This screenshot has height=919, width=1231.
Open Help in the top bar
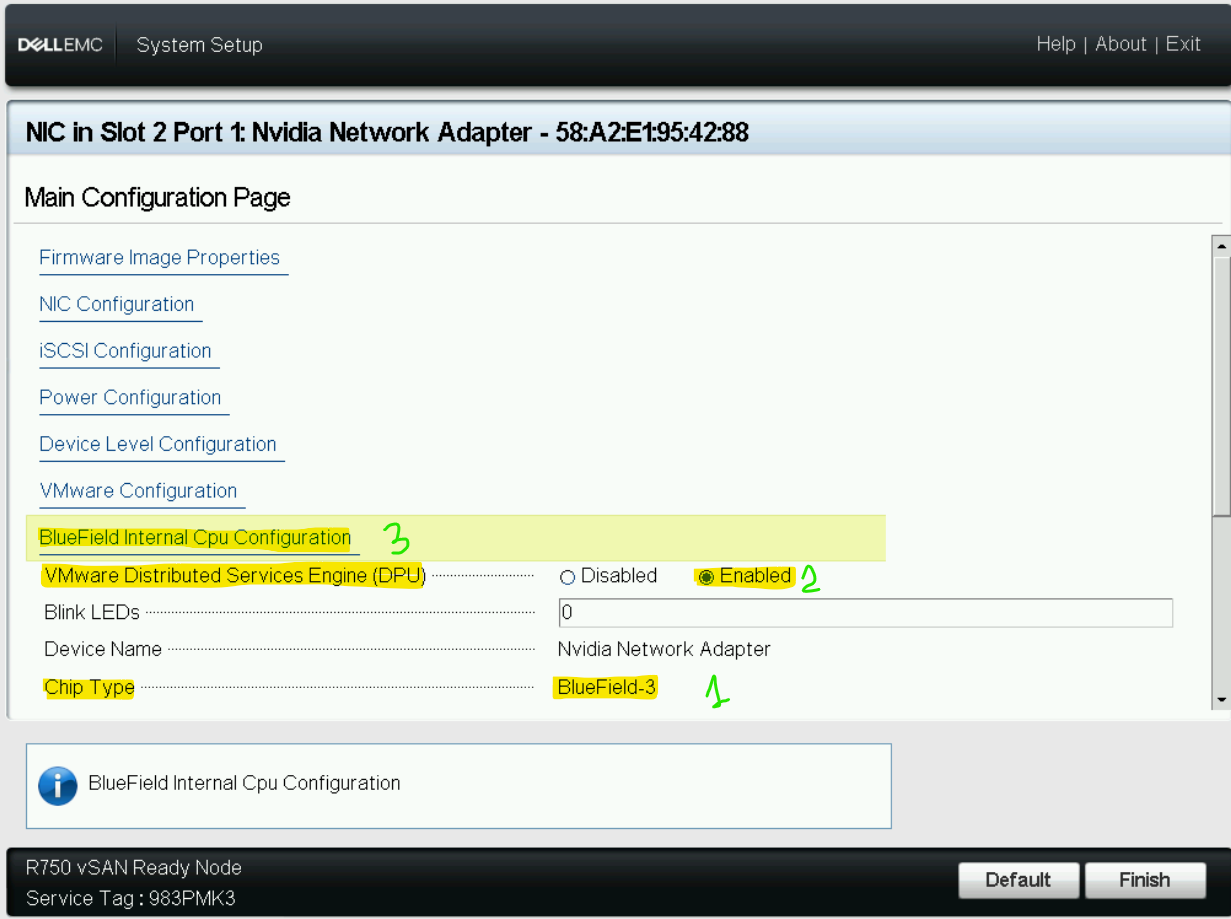(1056, 44)
